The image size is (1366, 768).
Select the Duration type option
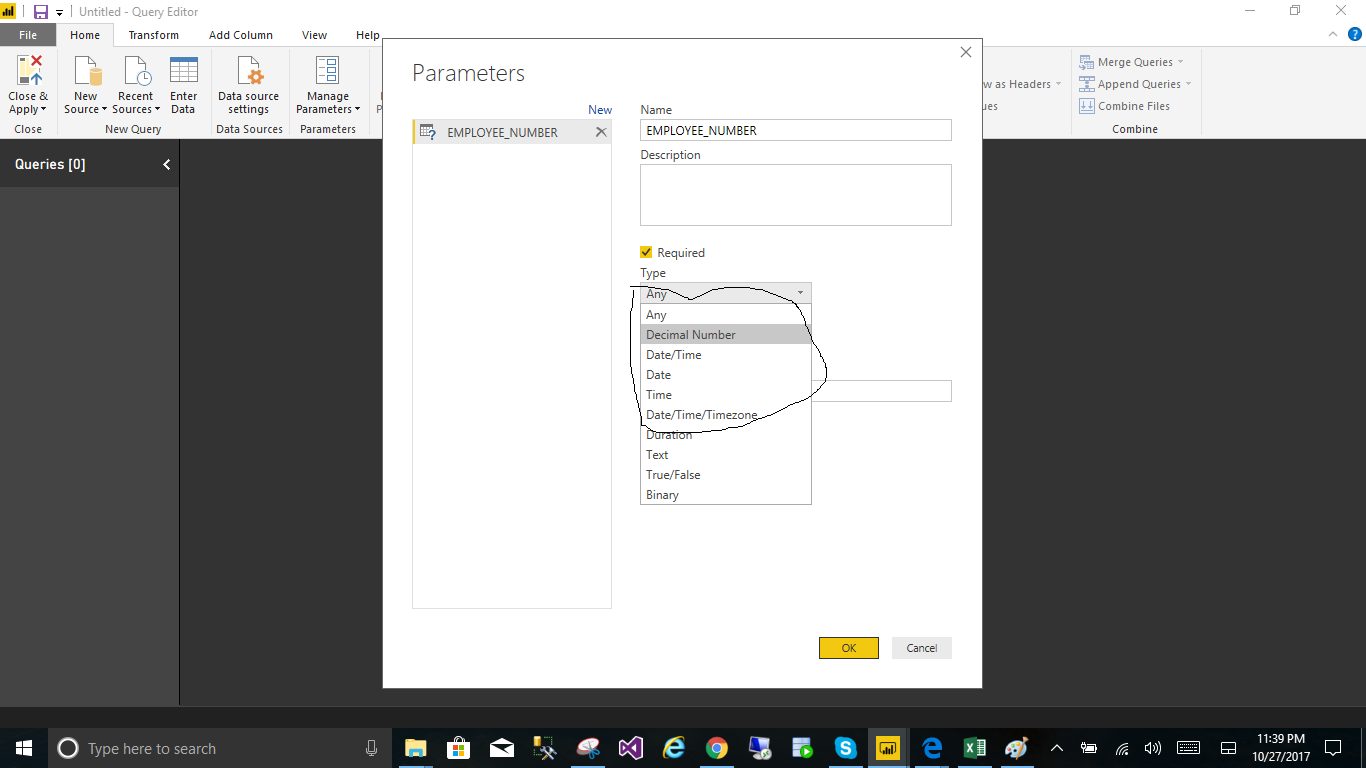[726, 434]
